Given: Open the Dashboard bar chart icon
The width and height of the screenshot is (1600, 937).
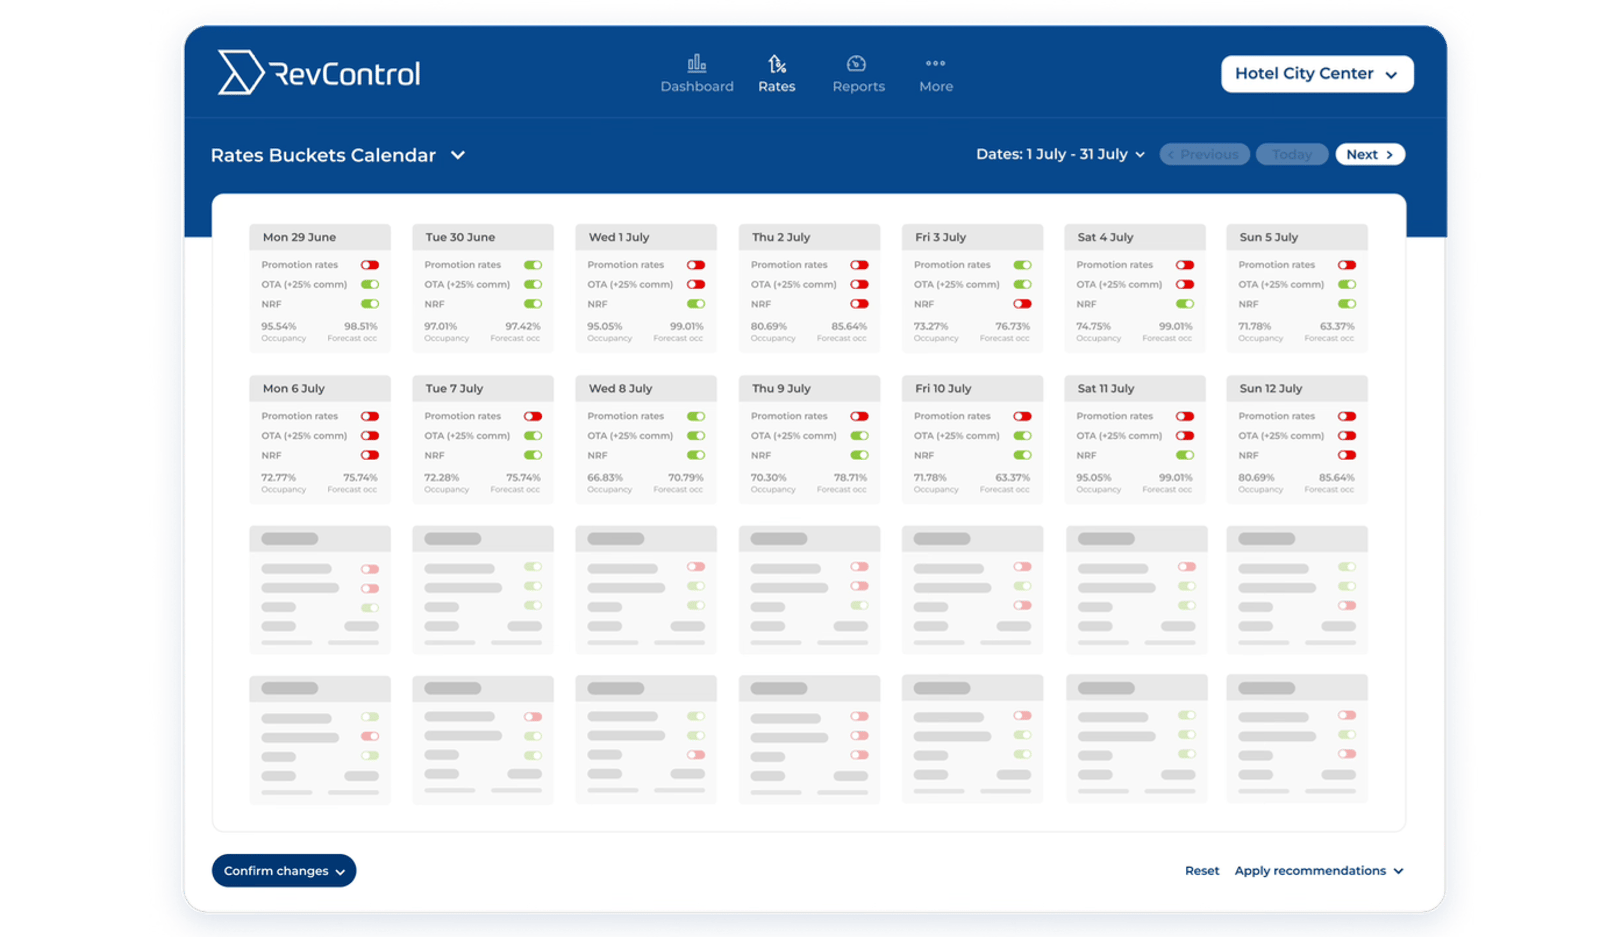Looking at the screenshot, I should (x=697, y=63).
